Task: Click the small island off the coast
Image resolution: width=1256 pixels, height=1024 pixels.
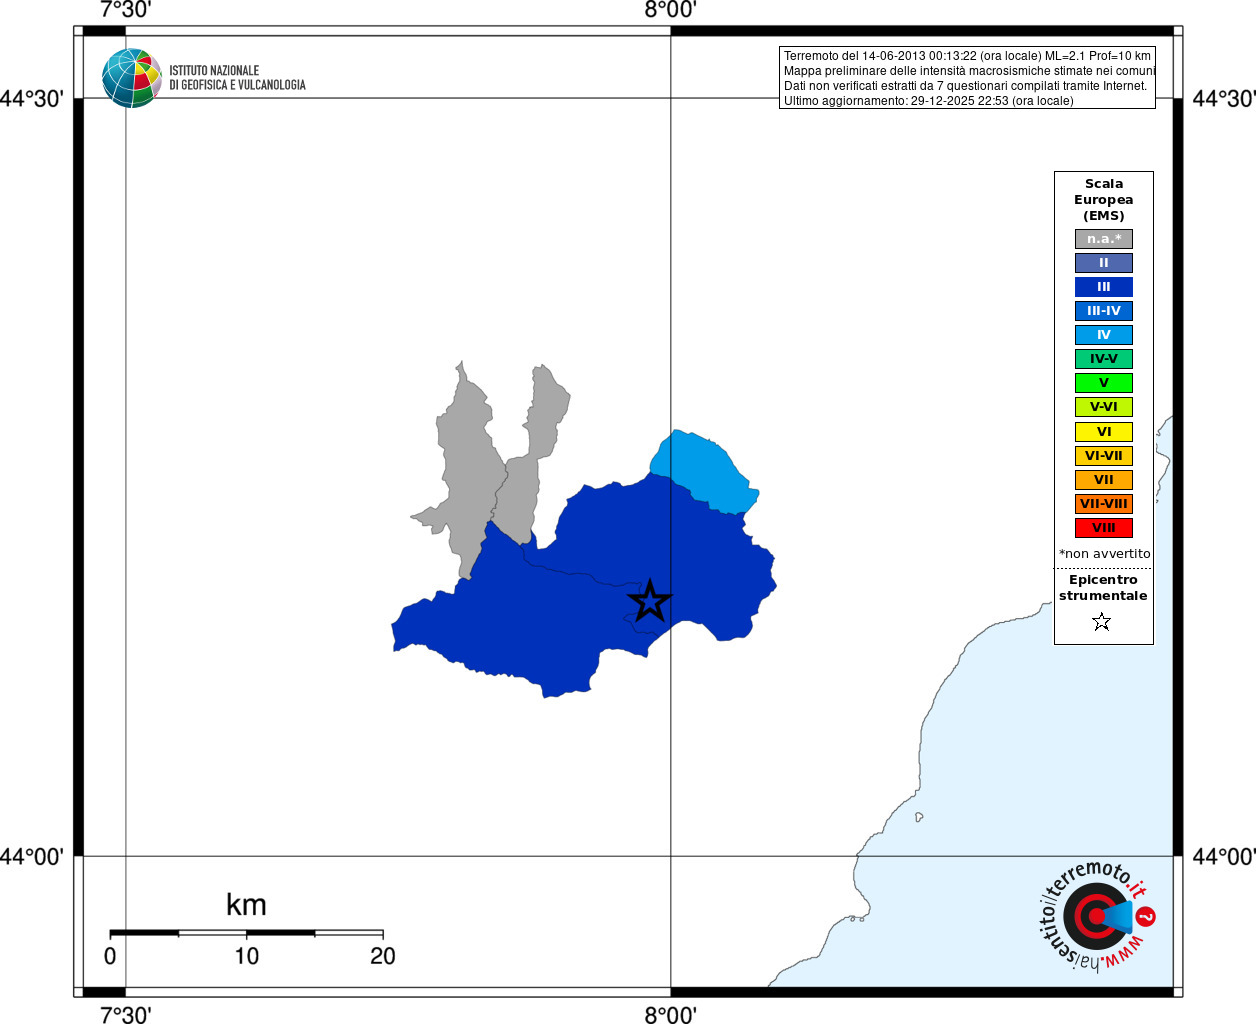Action: coord(919,817)
